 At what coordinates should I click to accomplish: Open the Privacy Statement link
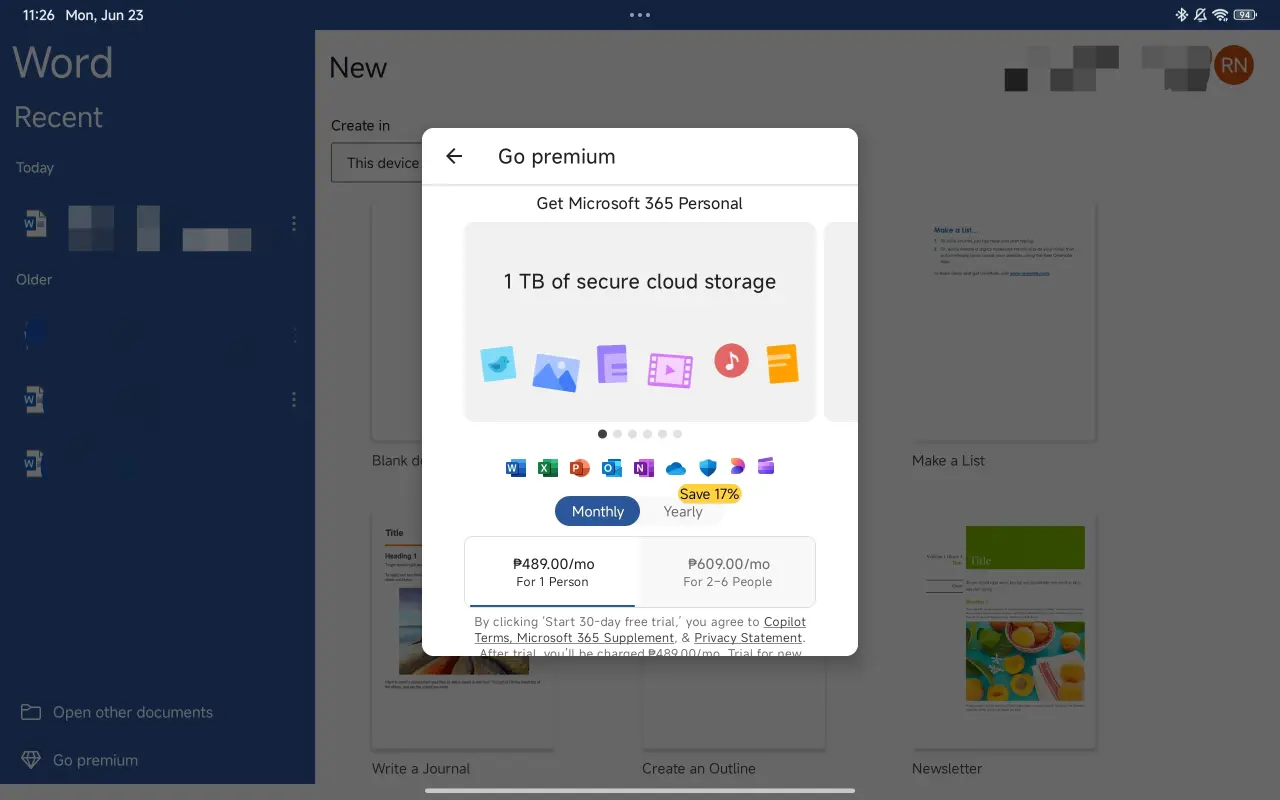click(x=748, y=638)
